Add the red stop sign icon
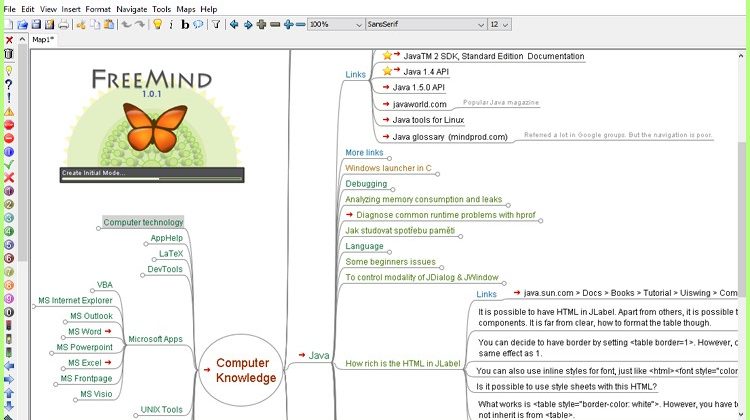 click(9, 125)
